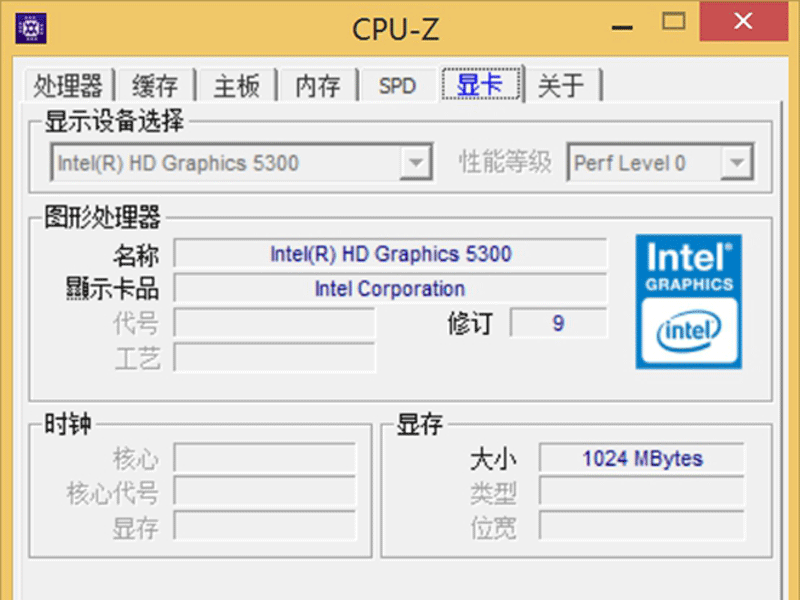
Task: Click the 修订 field showing 9
Action: [x=559, y=323]
